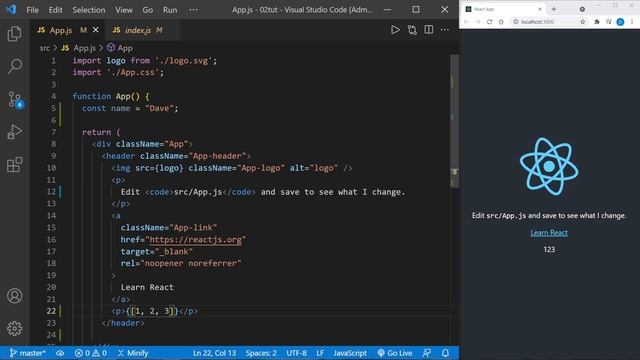Click line number 22 in gutter

pyautogui.click(x=51, y=311)
